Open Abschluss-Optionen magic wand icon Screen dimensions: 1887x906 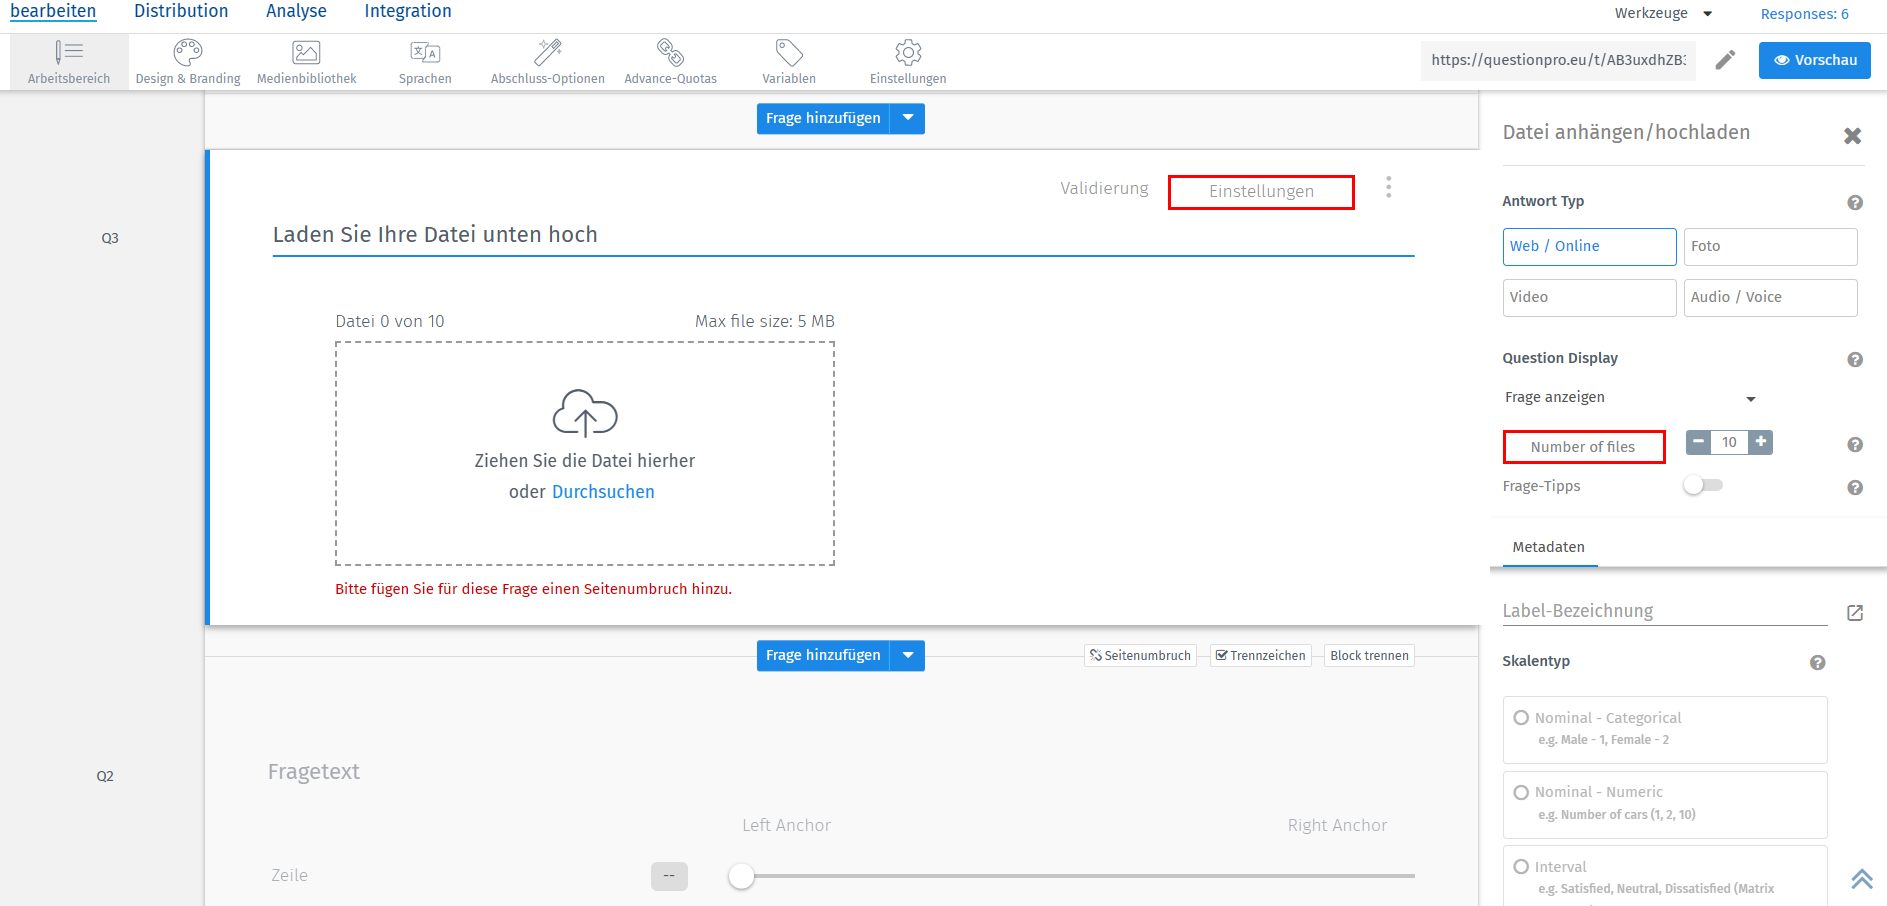point(548,52)
